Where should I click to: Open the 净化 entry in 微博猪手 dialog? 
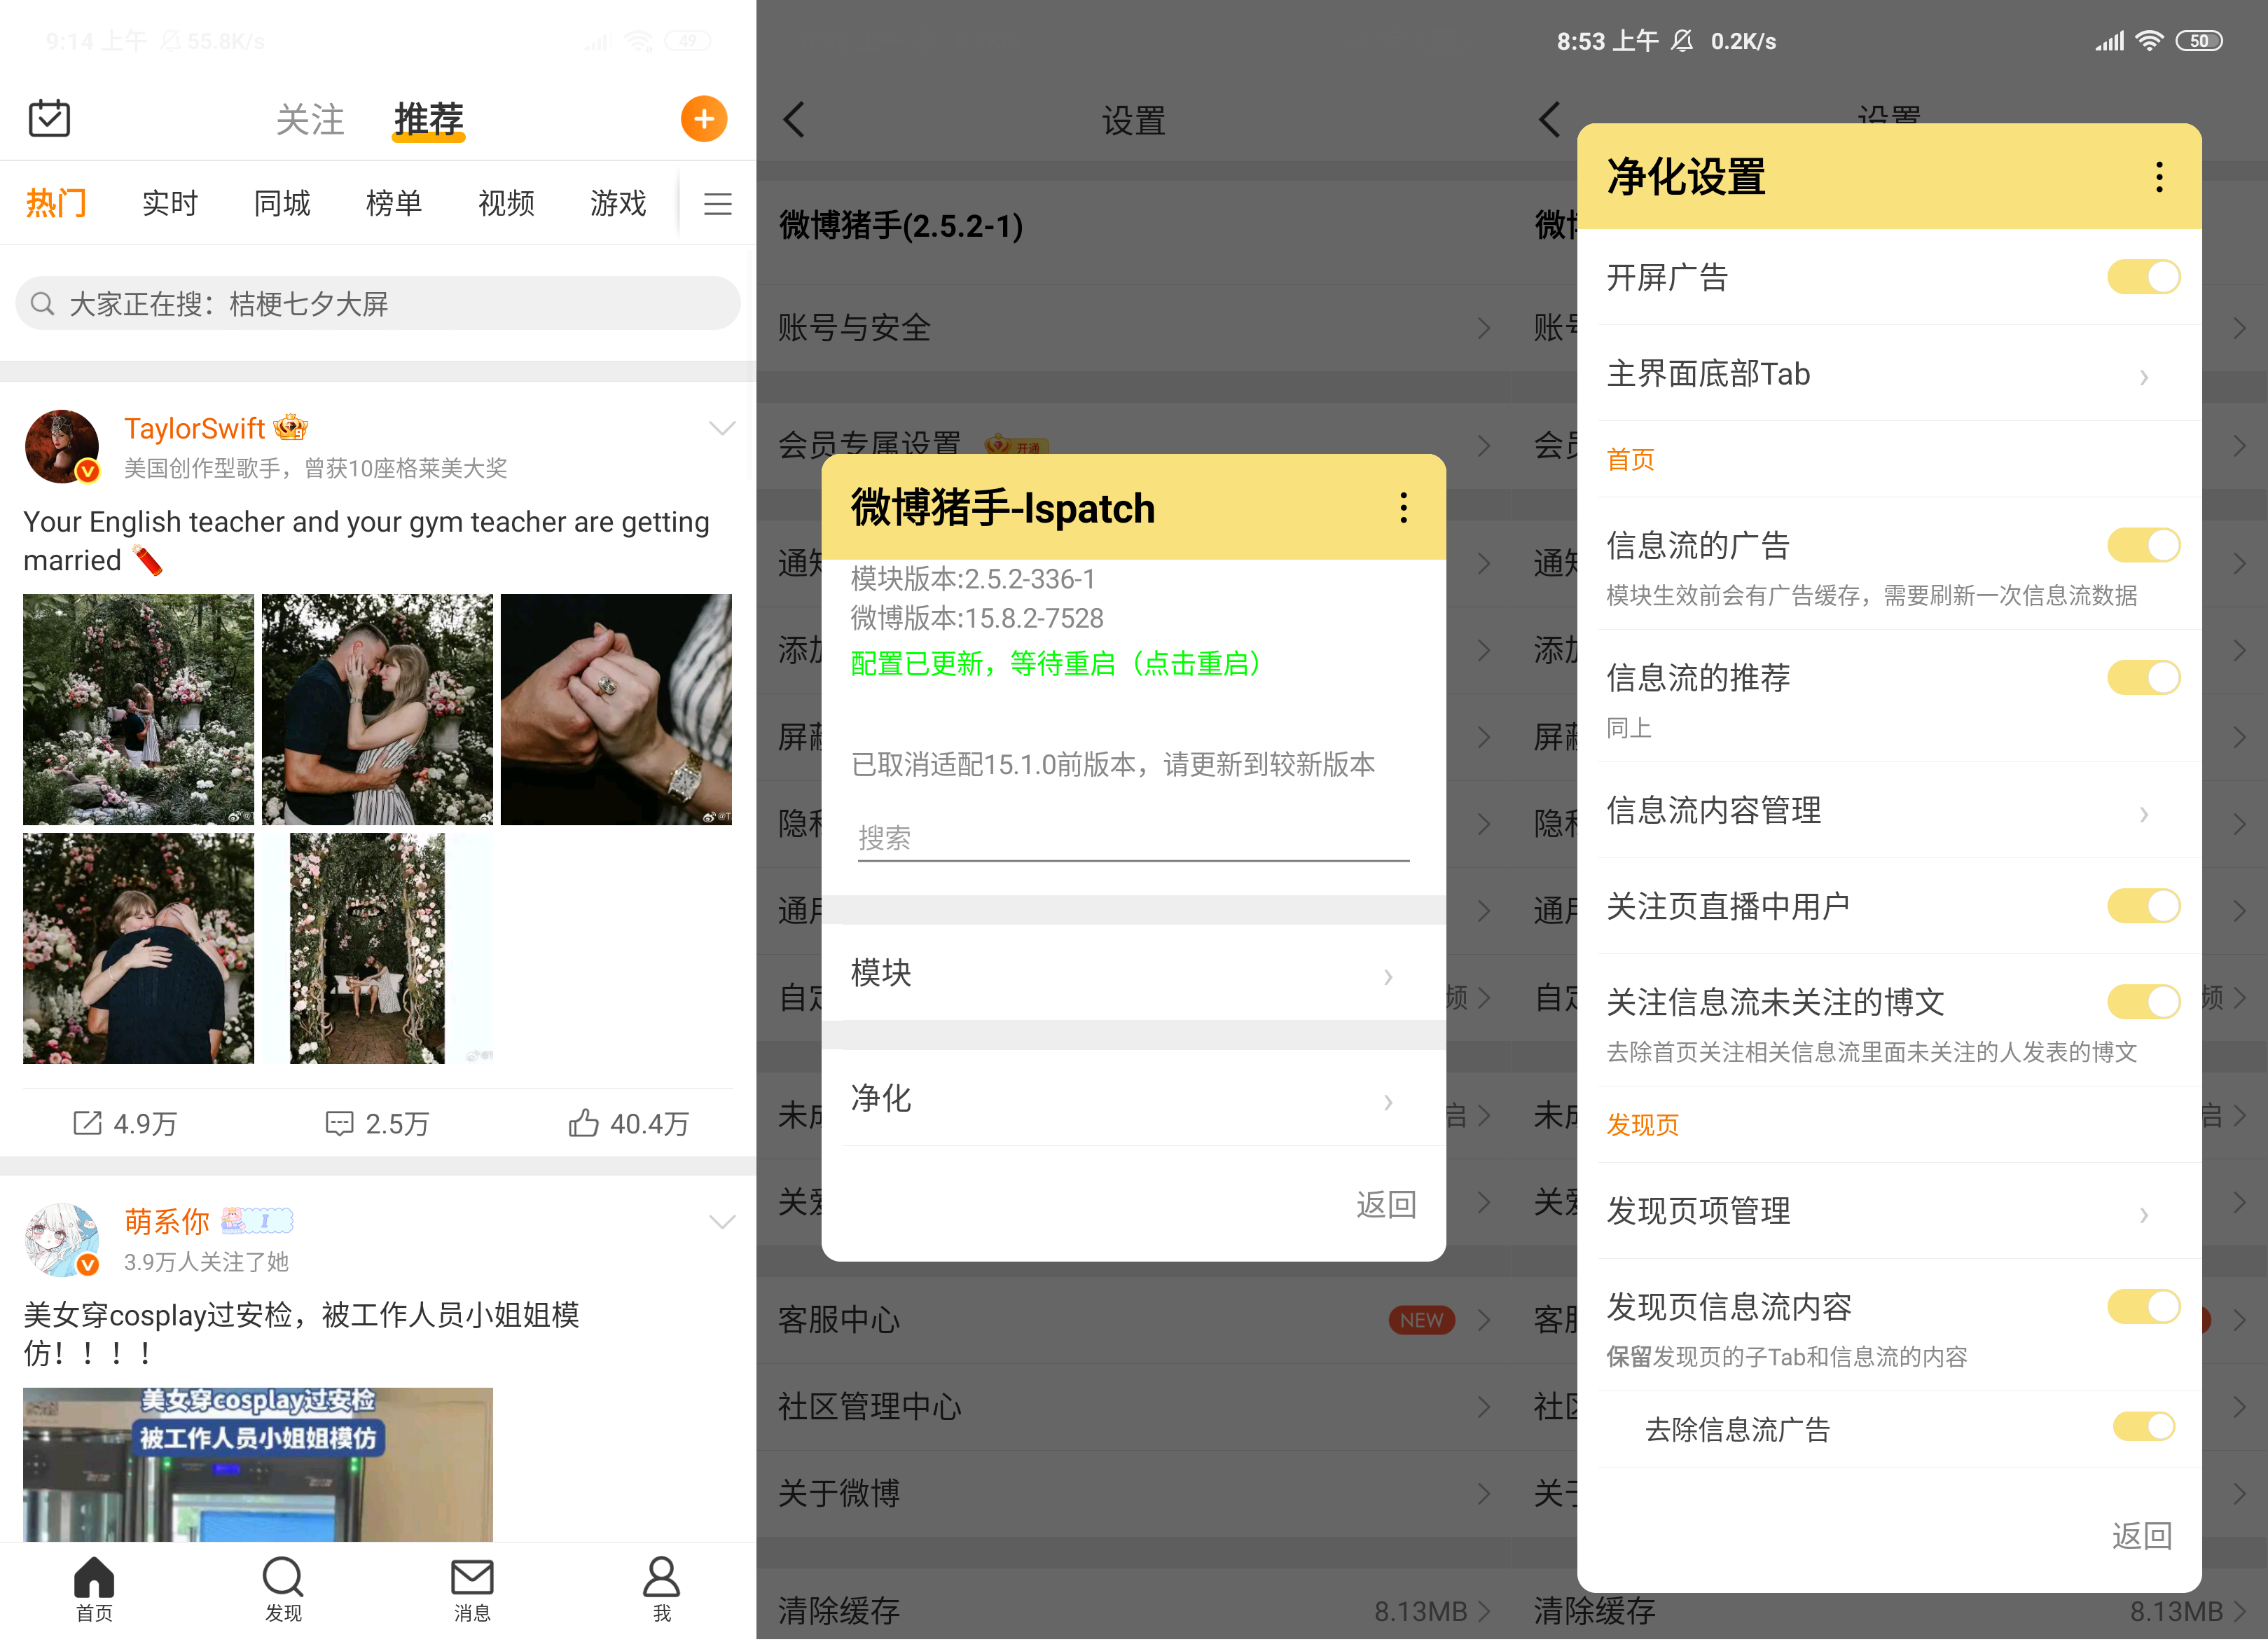pos(1132,1098)
